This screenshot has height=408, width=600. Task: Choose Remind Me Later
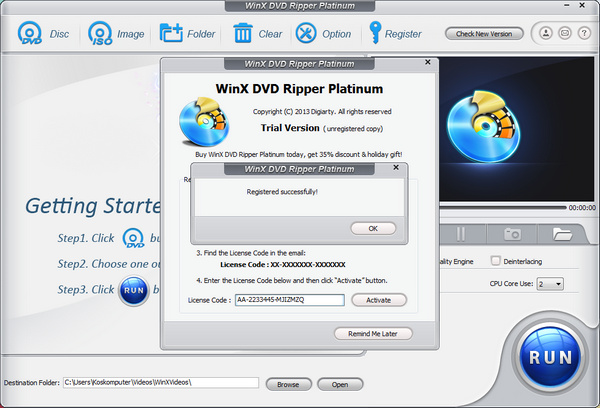[373, 334]
